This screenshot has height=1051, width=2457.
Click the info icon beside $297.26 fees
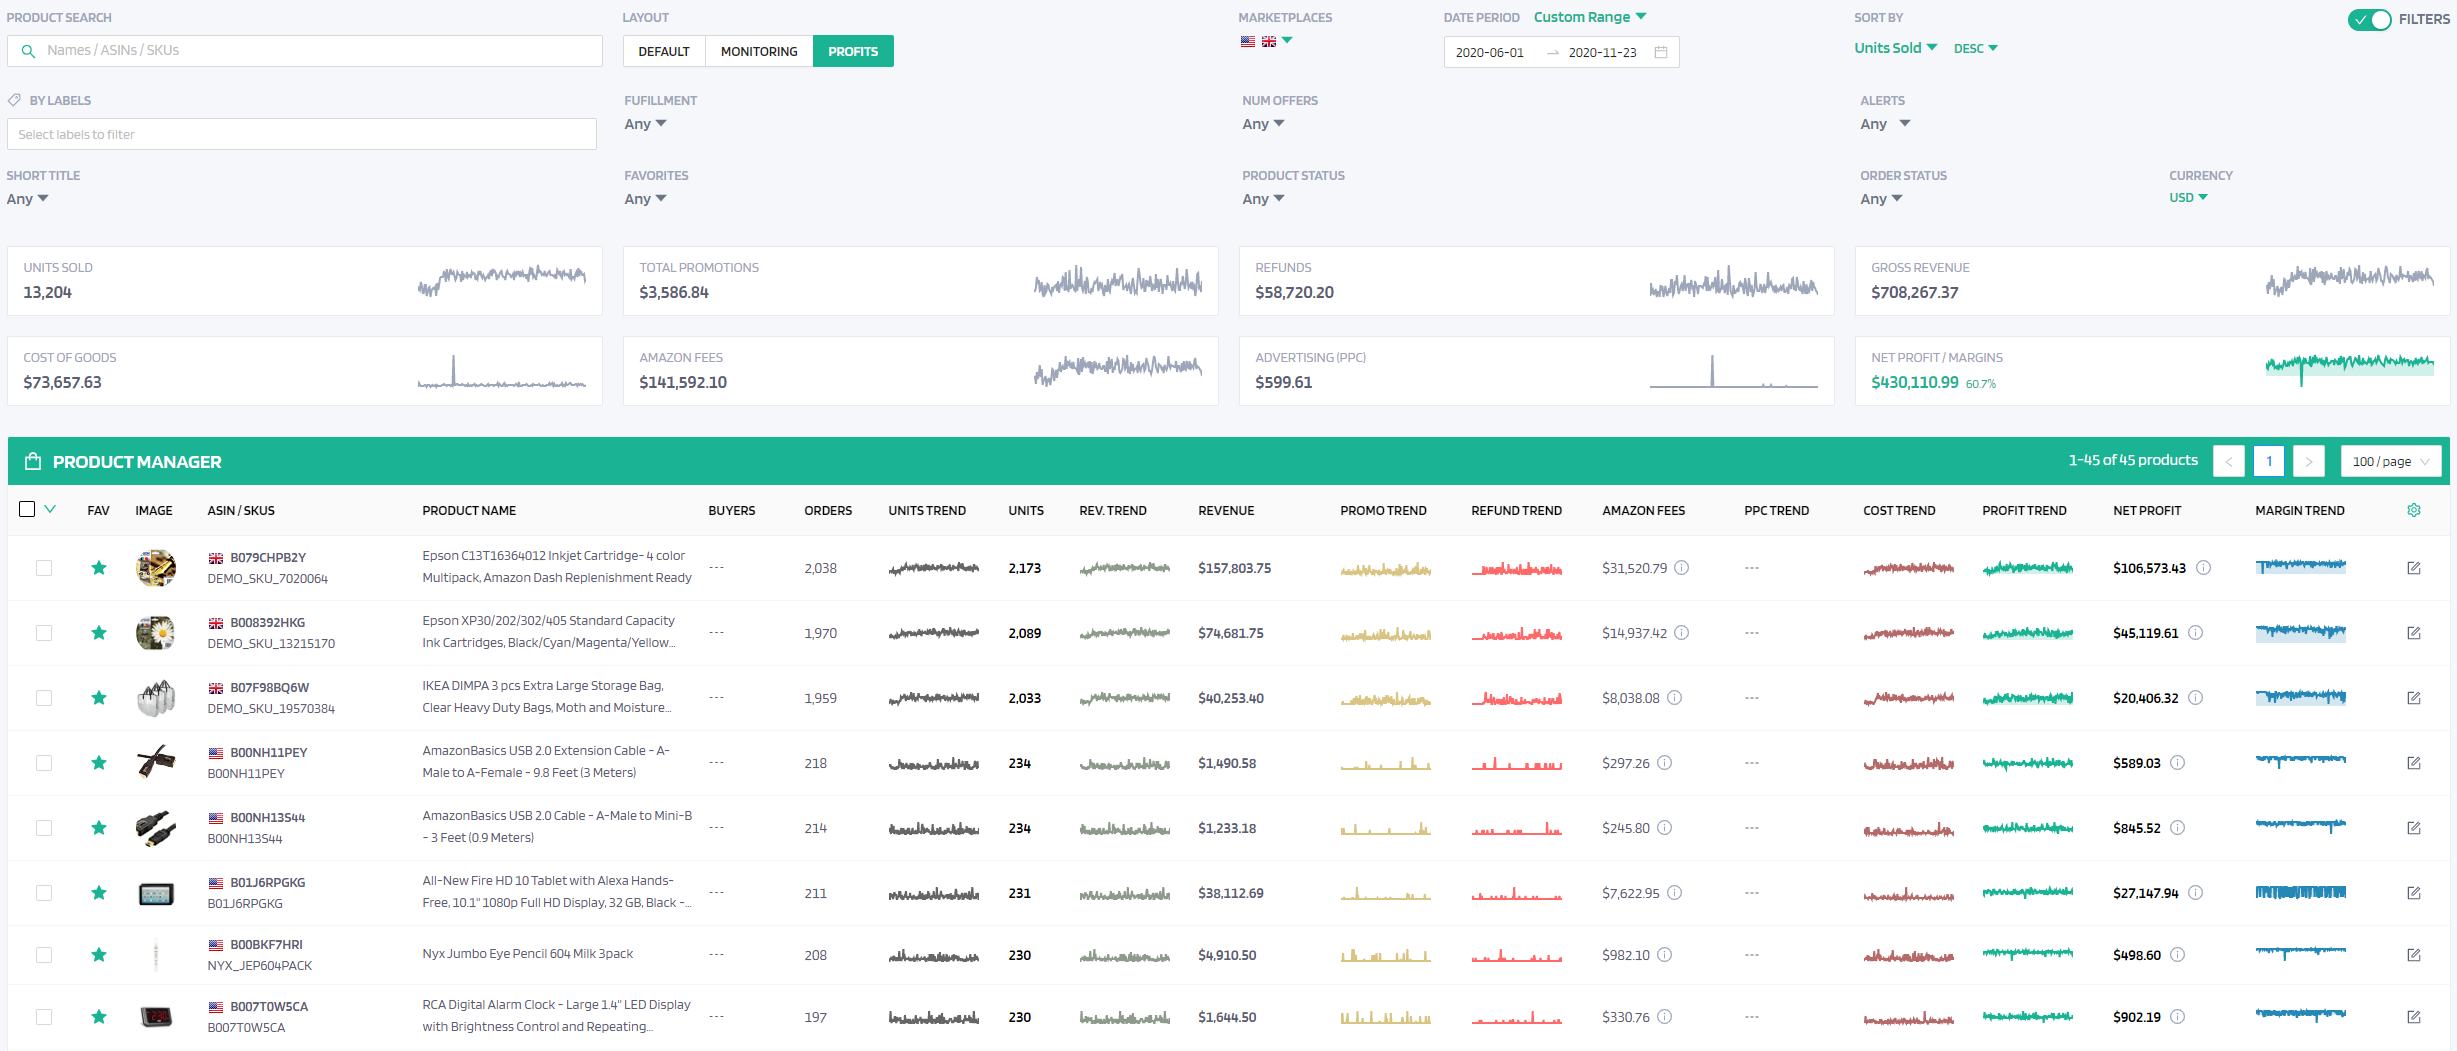tap(1665, 763)
